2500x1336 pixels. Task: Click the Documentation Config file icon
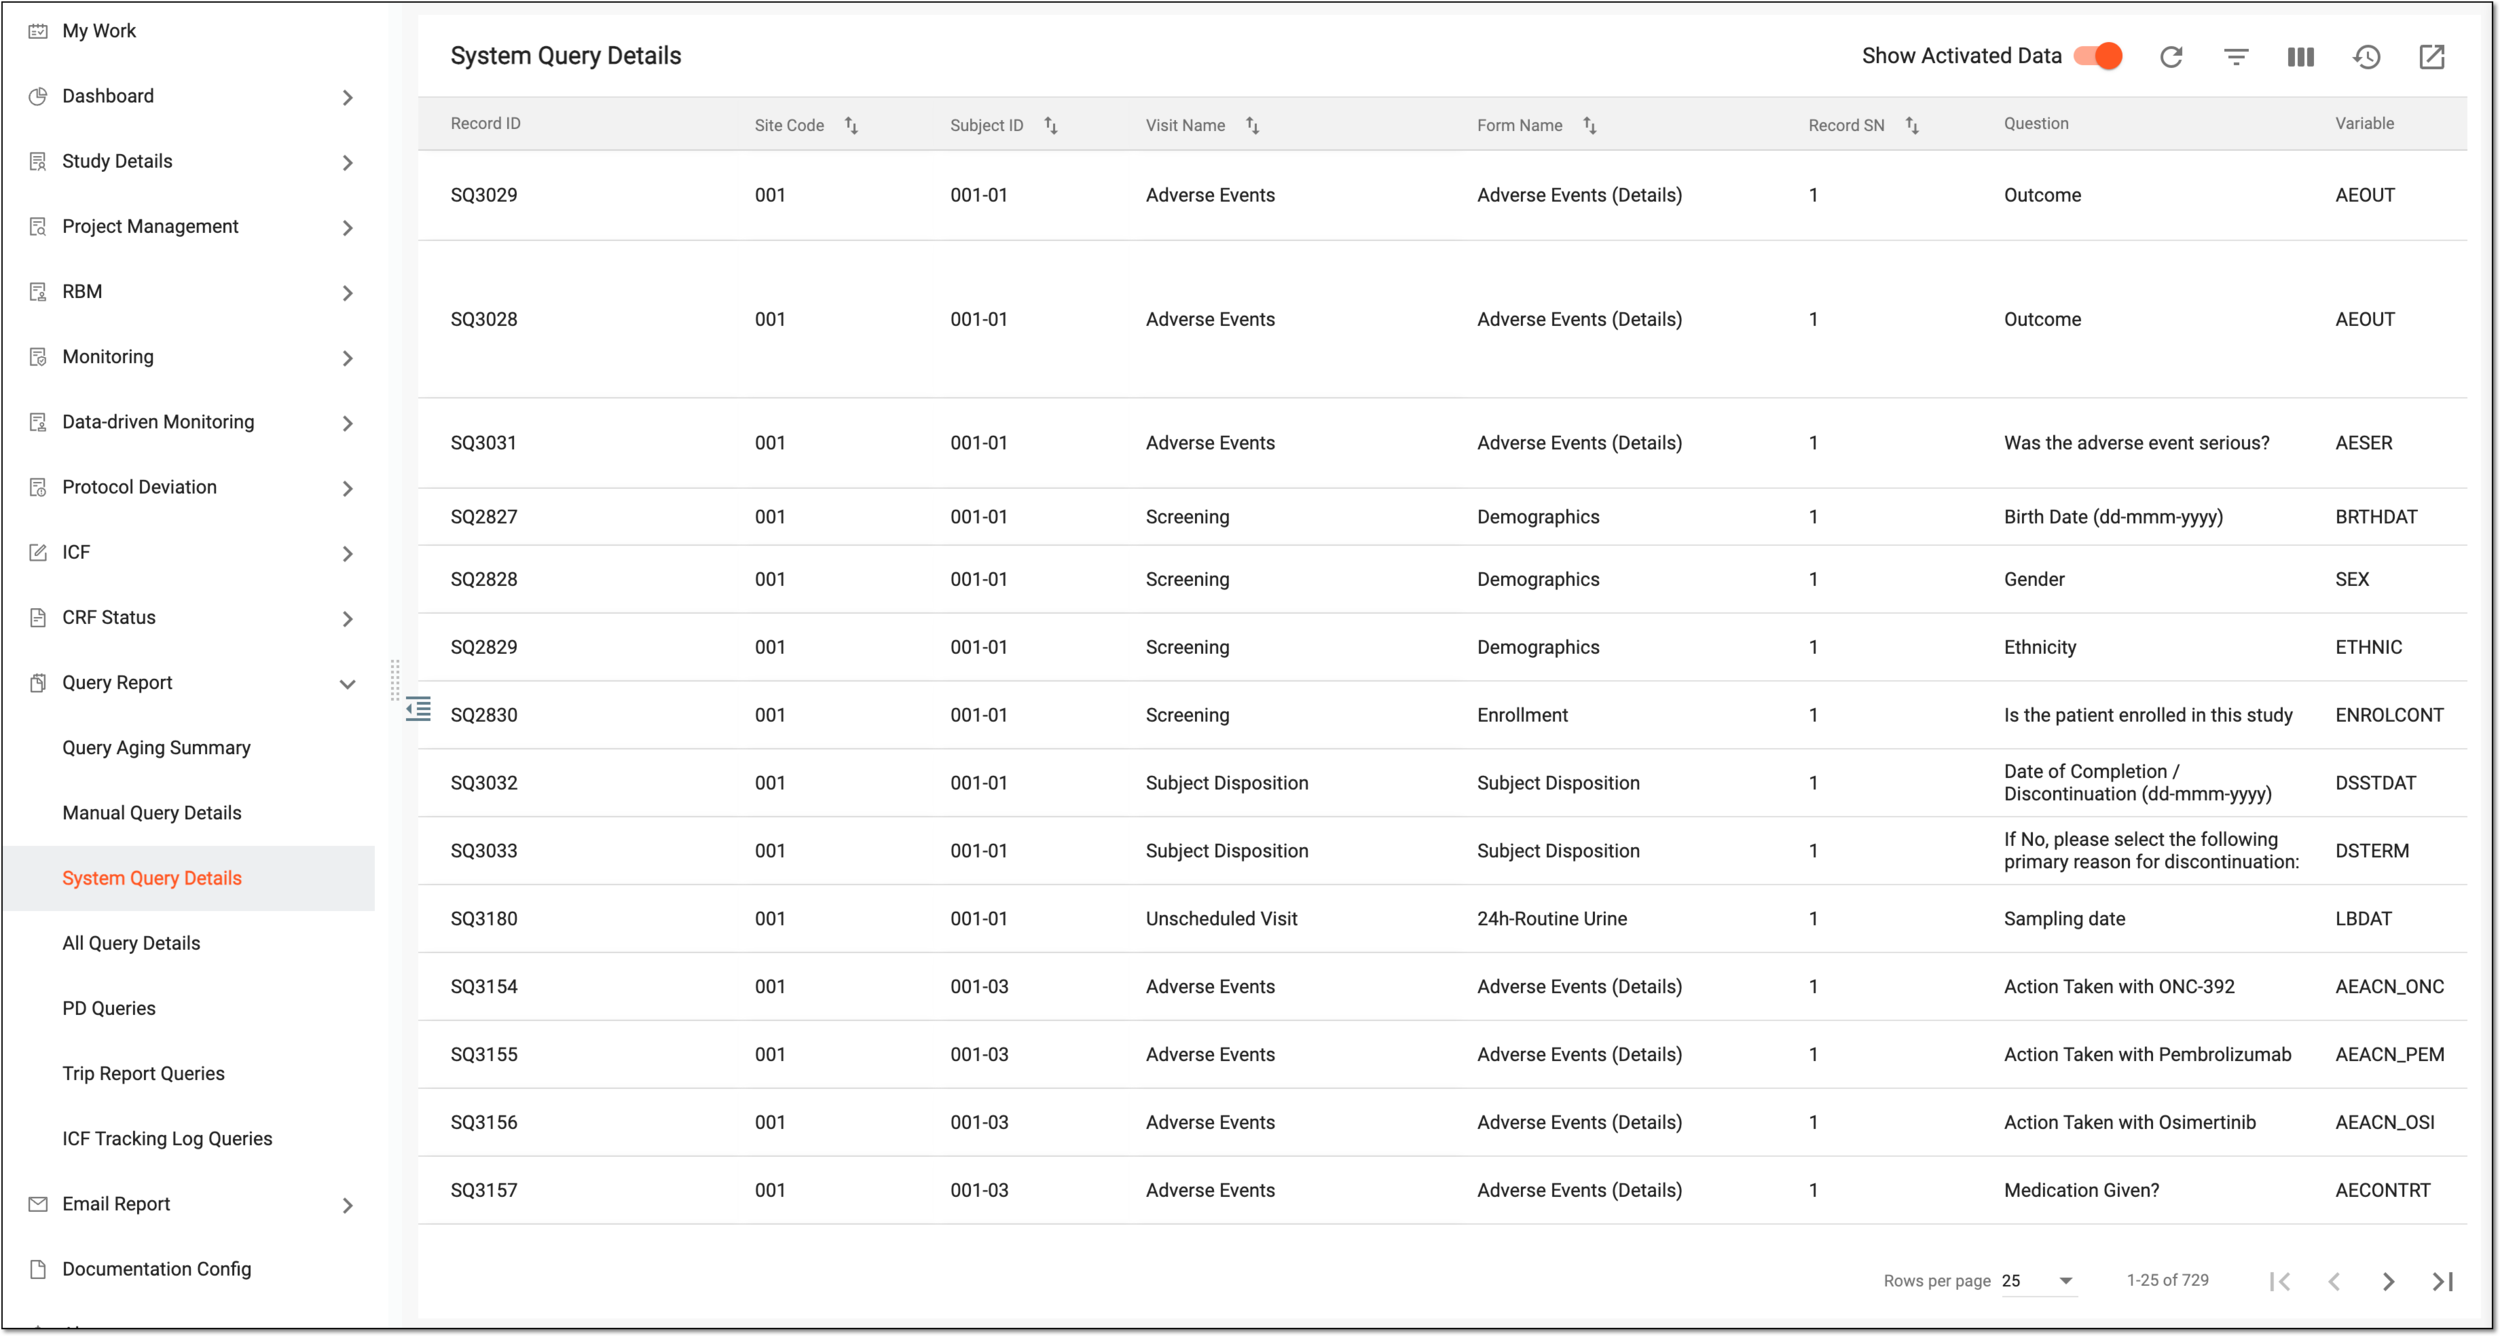[38, 1269]
